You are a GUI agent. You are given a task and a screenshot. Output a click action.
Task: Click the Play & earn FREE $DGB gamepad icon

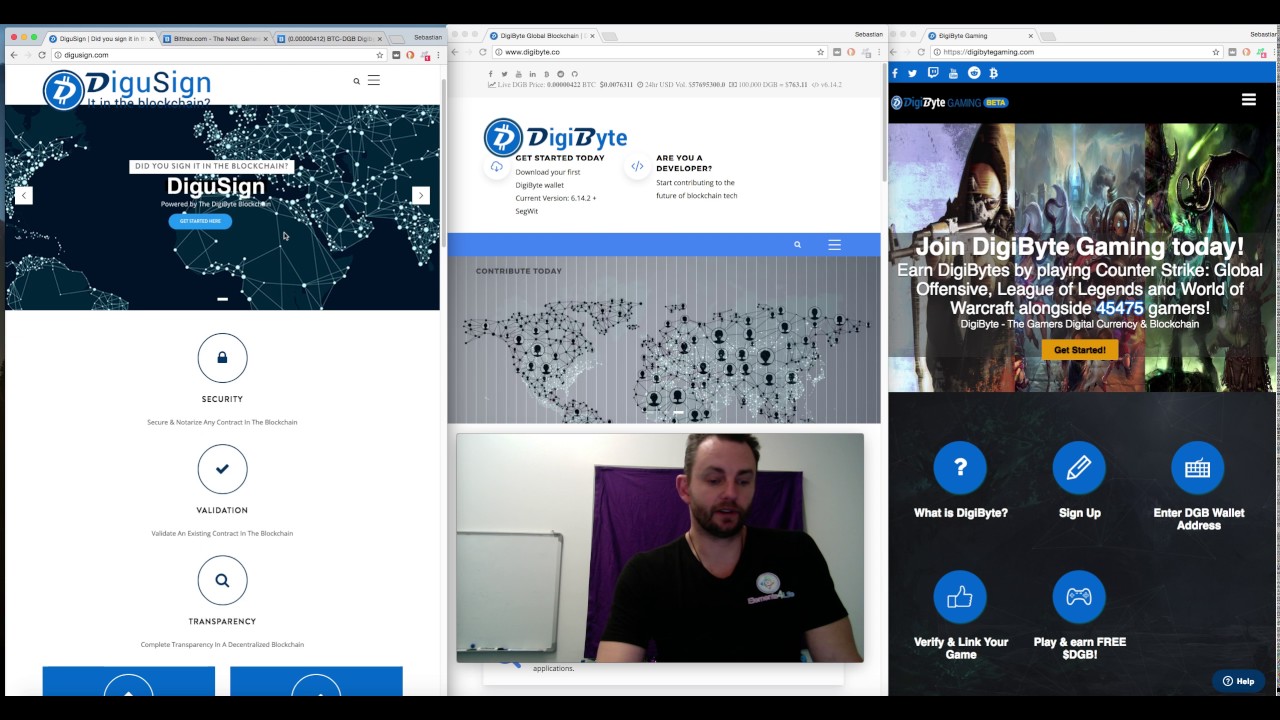coord(1079,597)
